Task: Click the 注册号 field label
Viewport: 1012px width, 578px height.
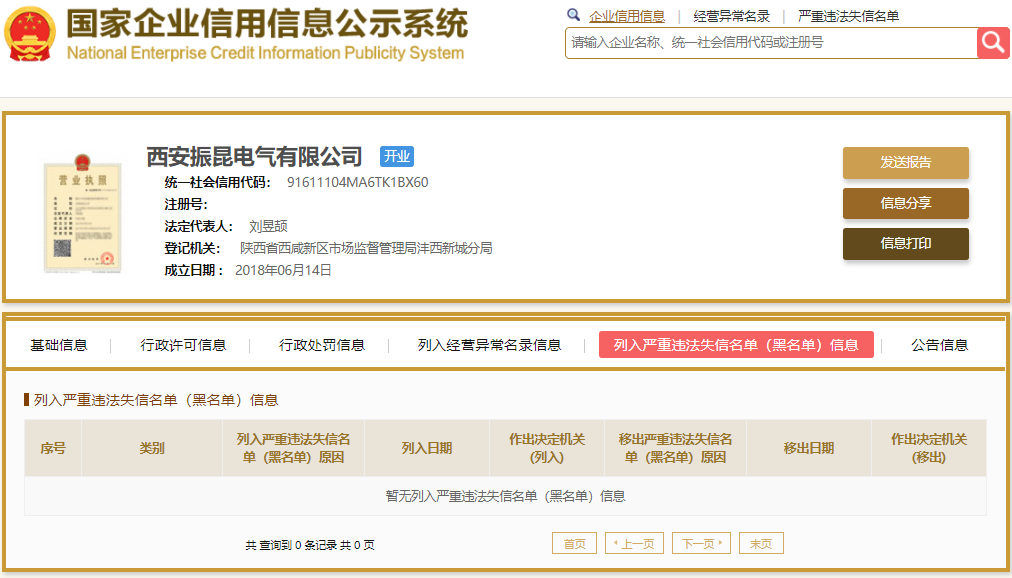Action: 186,204
